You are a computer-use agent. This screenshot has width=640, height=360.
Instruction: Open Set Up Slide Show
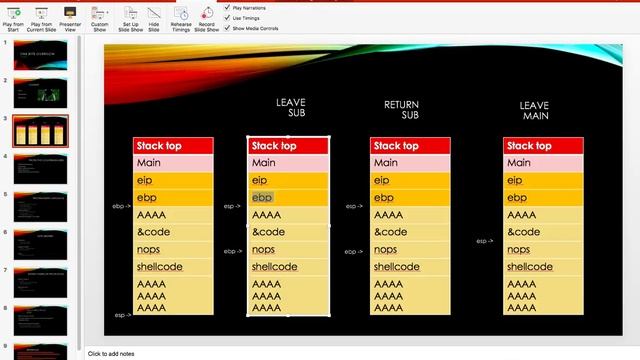[131, 19]
